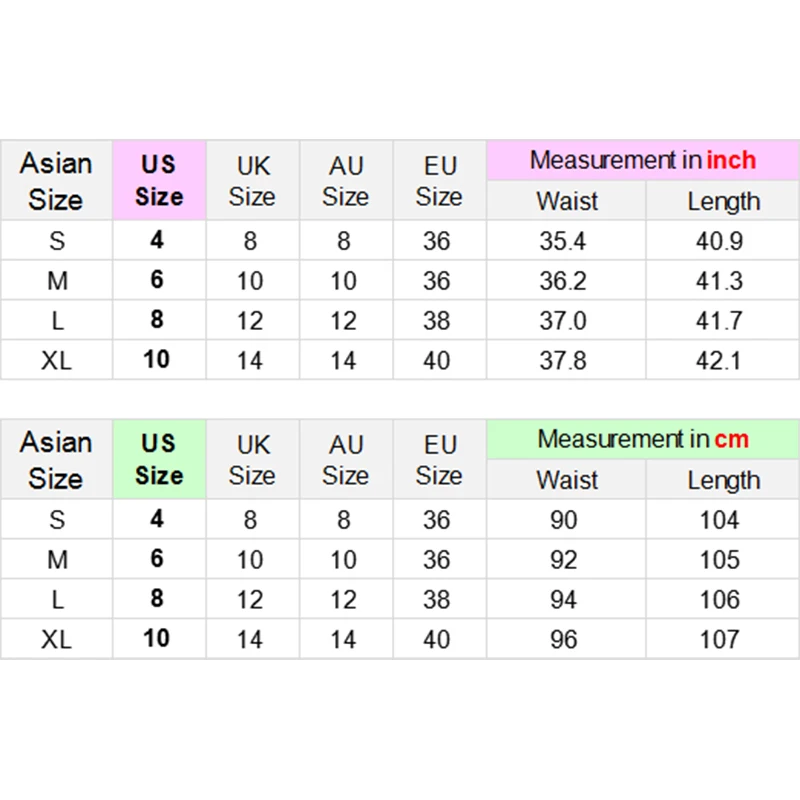
Task: Select the 107 length cell
Action: 720,639
